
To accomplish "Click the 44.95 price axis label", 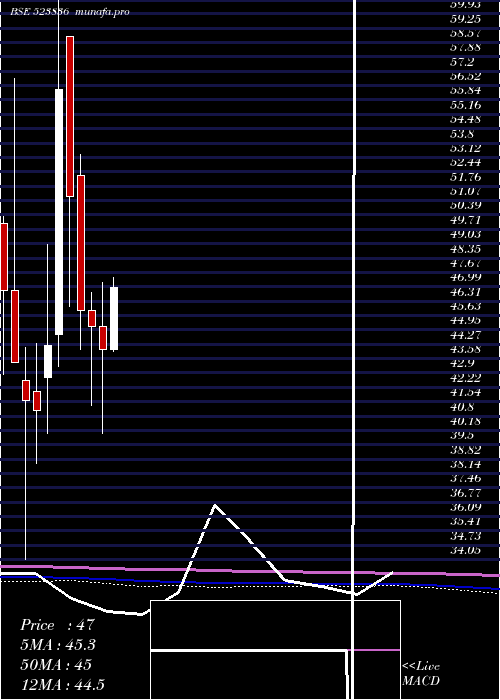I will click(465, 321).
